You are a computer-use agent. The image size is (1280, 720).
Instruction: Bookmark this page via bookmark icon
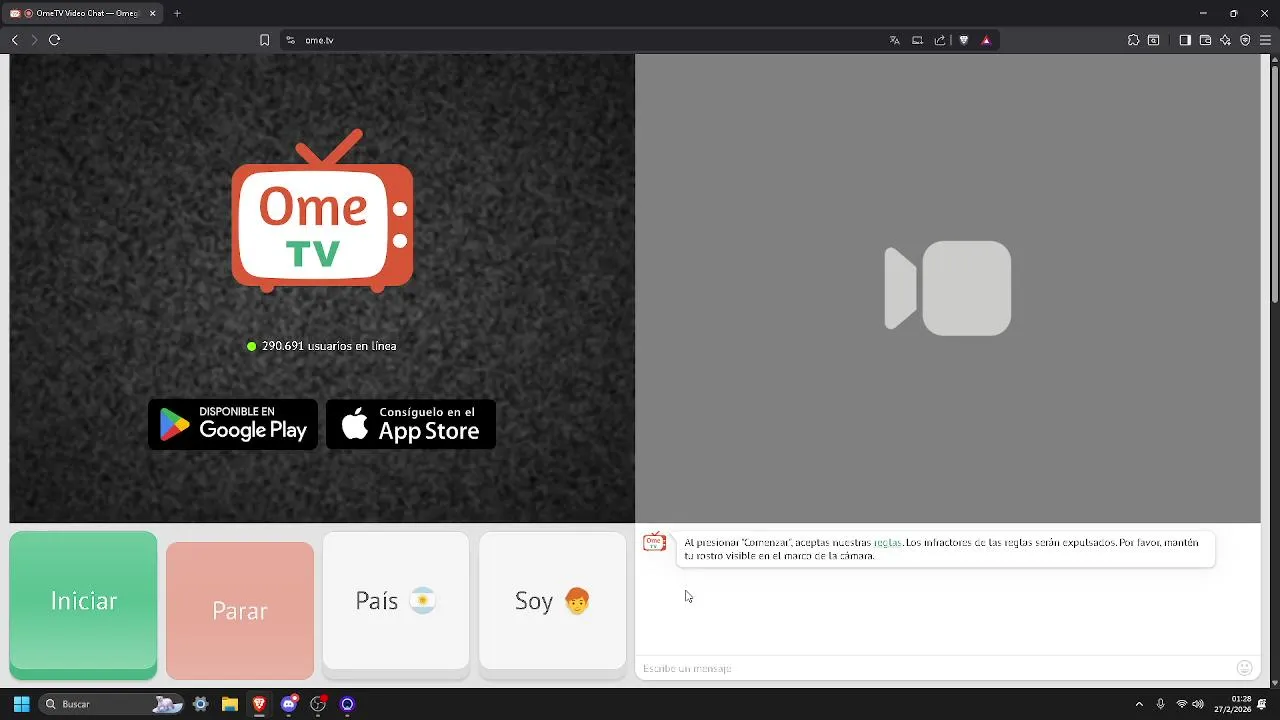coord(264,40)
